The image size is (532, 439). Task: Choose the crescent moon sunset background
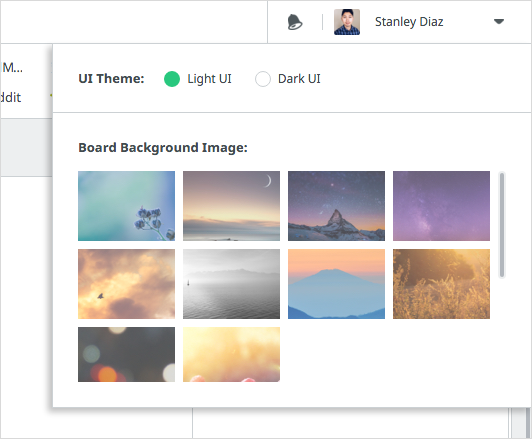point(231,206)
